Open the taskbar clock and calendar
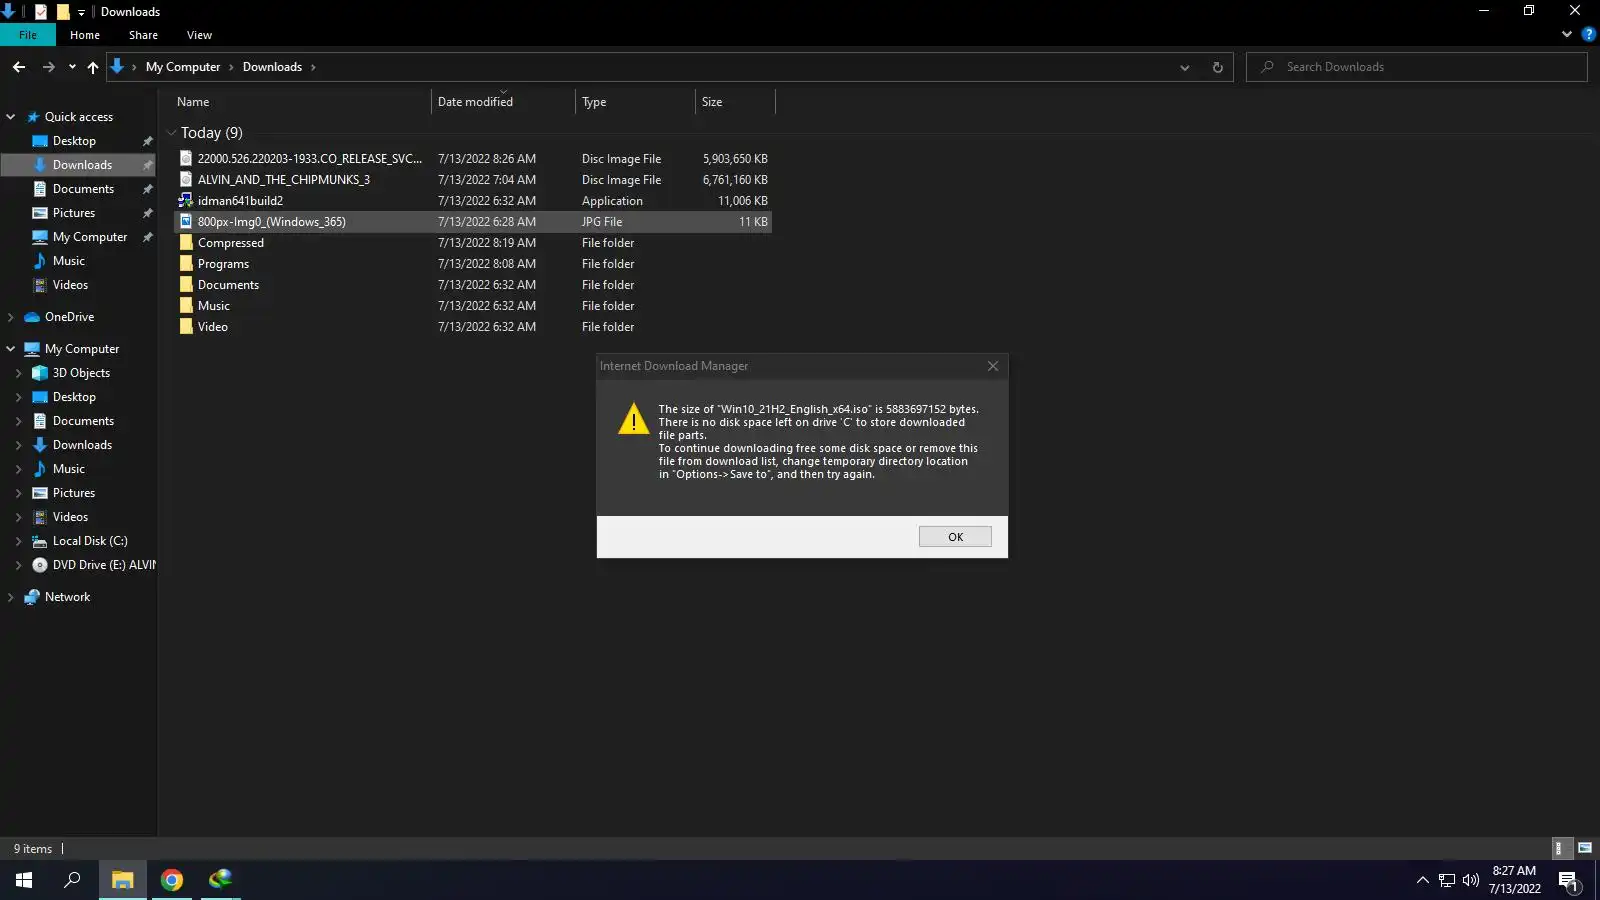The image size is (1600, 900). click(x=1514, y=880)
